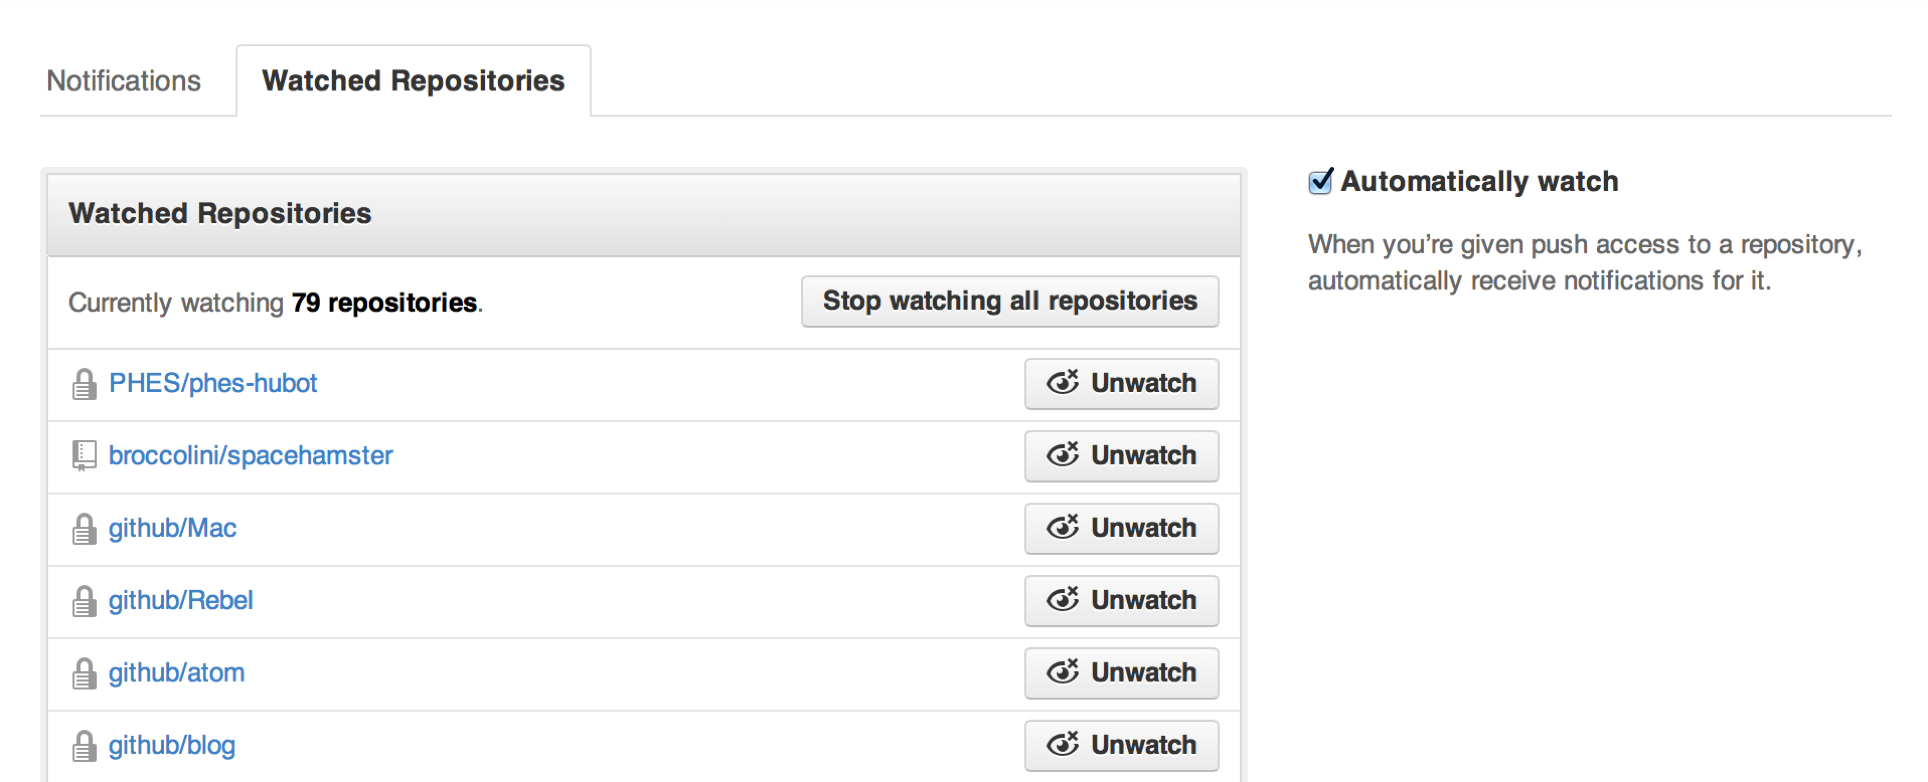Click lock icon beside github/Mac
This screenshot has width=1928, height=782.
point(84,529)
